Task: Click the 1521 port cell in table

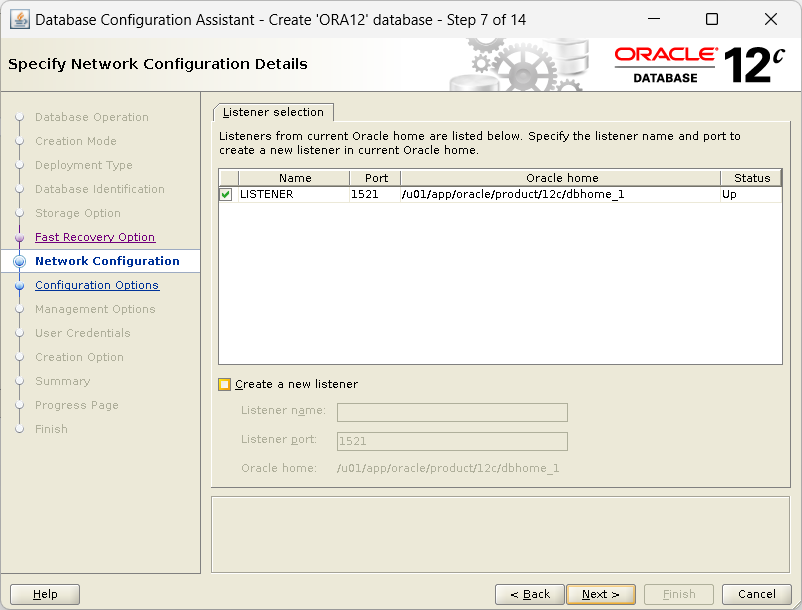Action: click(375, 194)
